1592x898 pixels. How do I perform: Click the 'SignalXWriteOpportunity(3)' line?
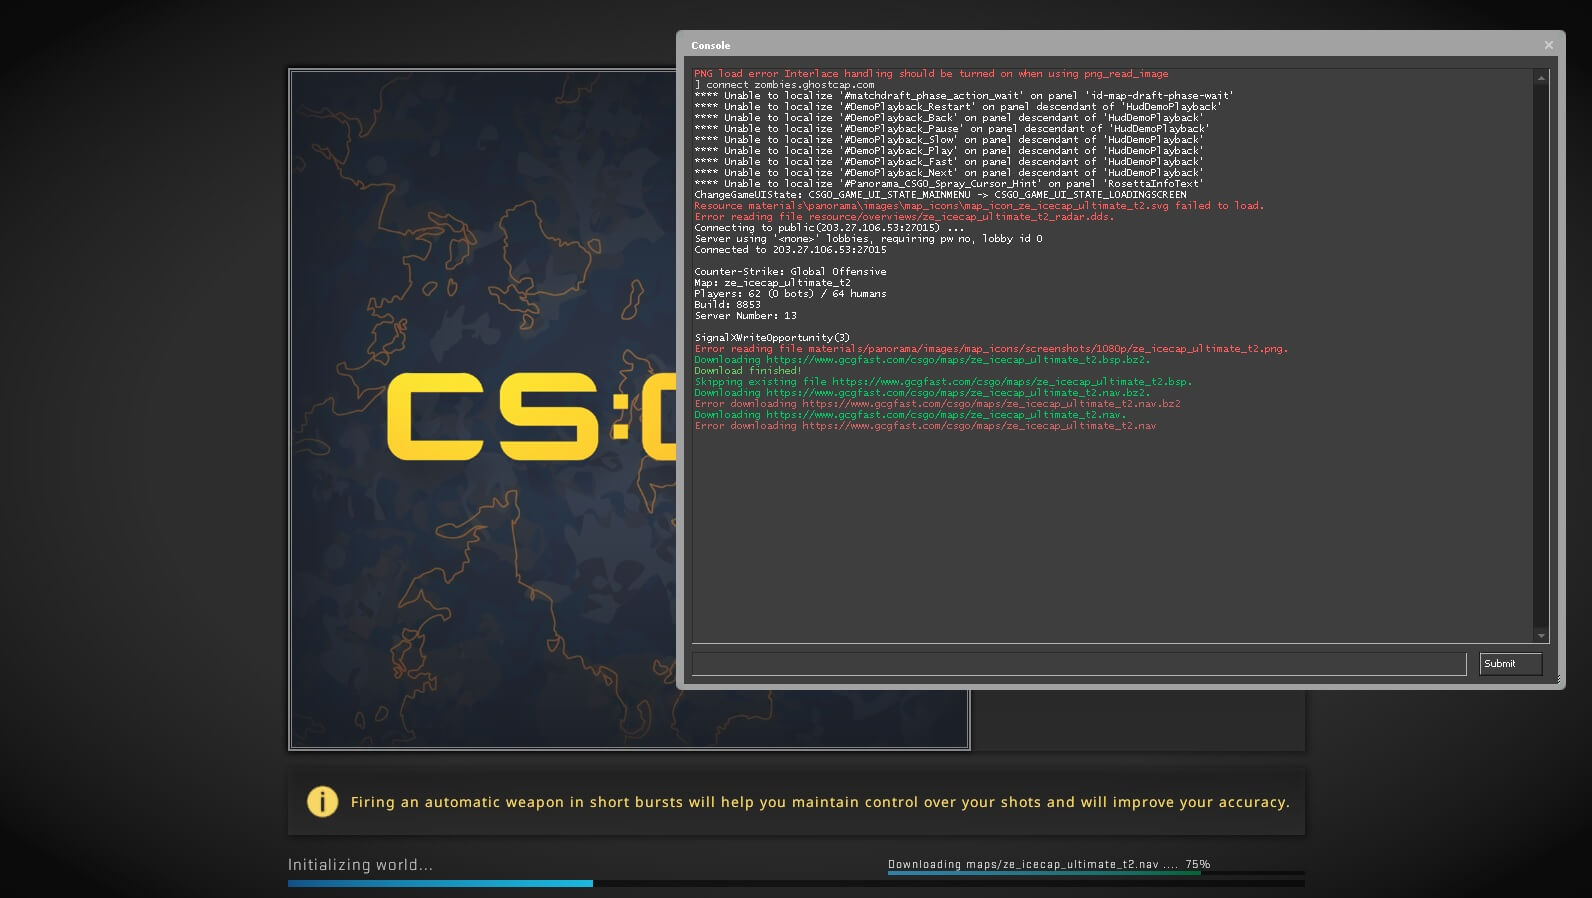(x=772, y=338)
